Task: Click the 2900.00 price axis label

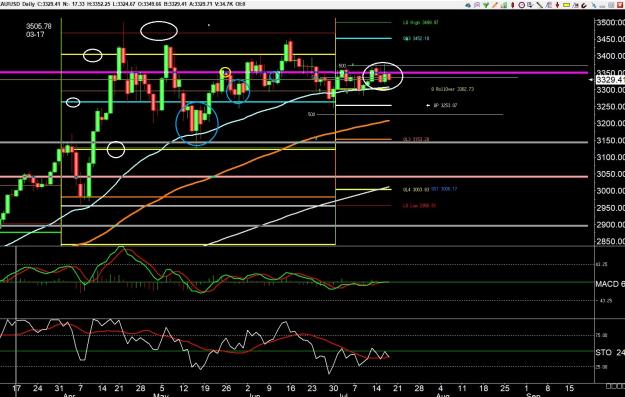Action: pyautogui.click(x=610, y=225)
